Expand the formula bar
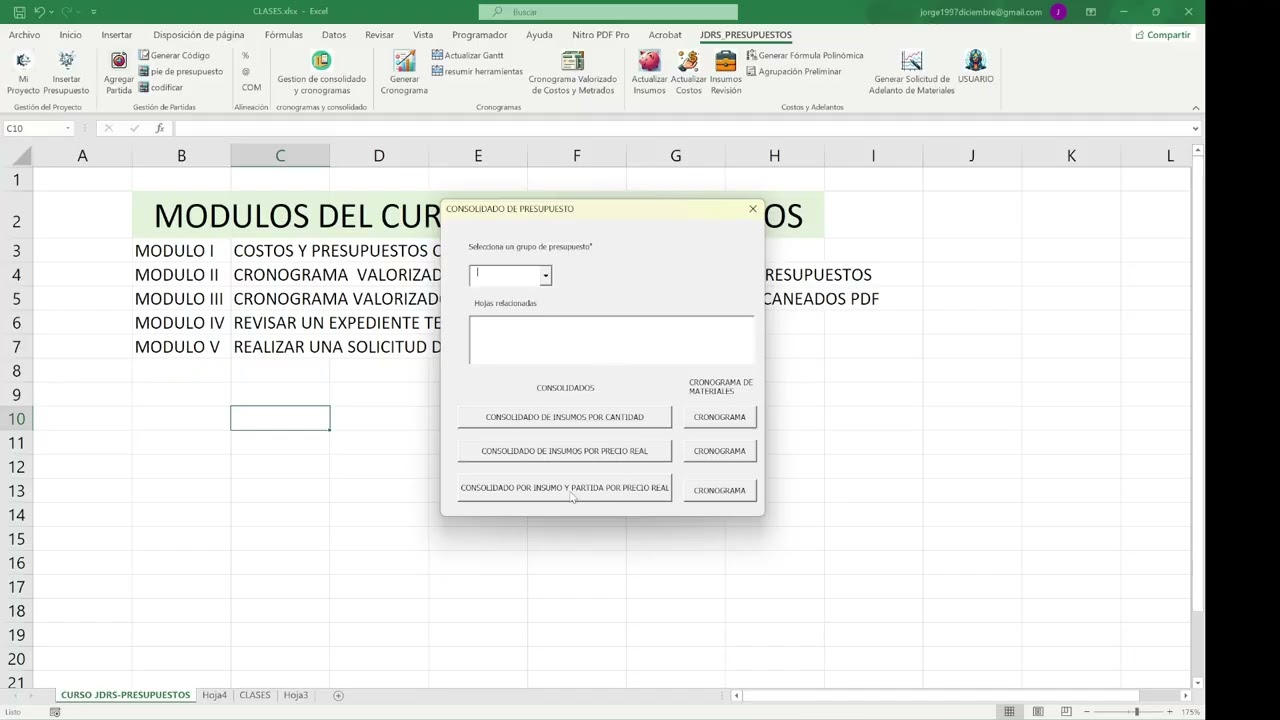 point(1195,128)
